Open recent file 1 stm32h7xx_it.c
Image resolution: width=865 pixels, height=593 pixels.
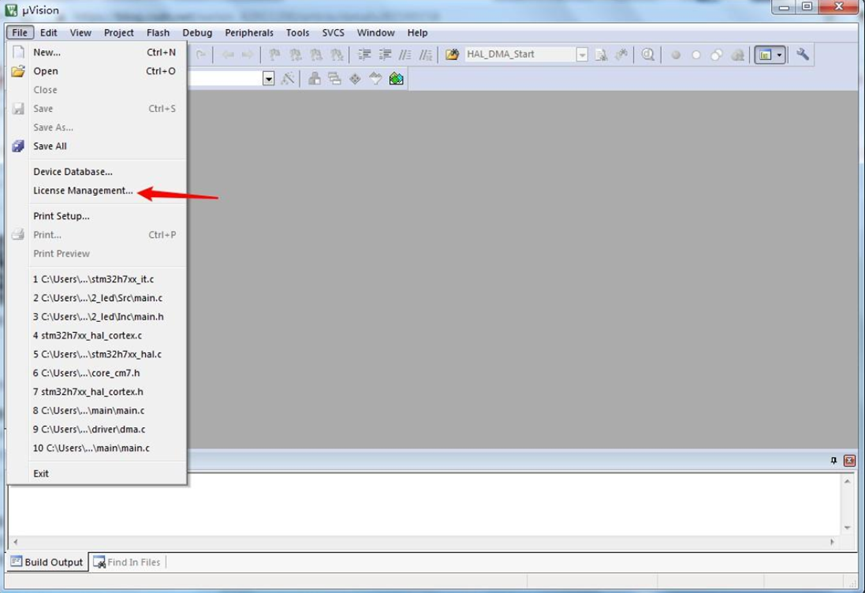97,279
